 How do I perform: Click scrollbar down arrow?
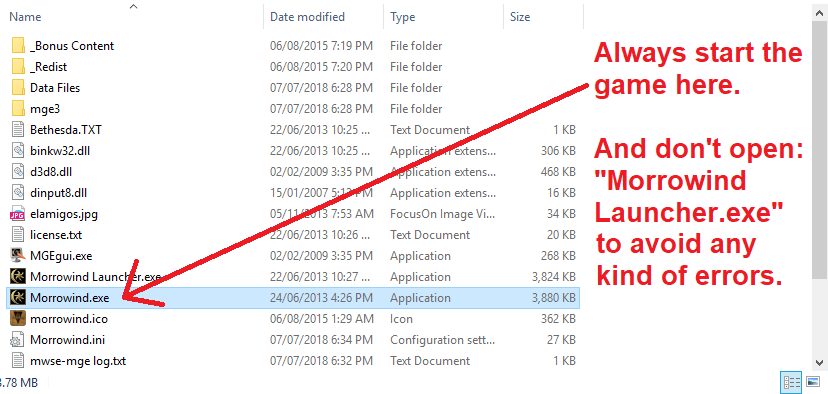click(x=820, y=362)
